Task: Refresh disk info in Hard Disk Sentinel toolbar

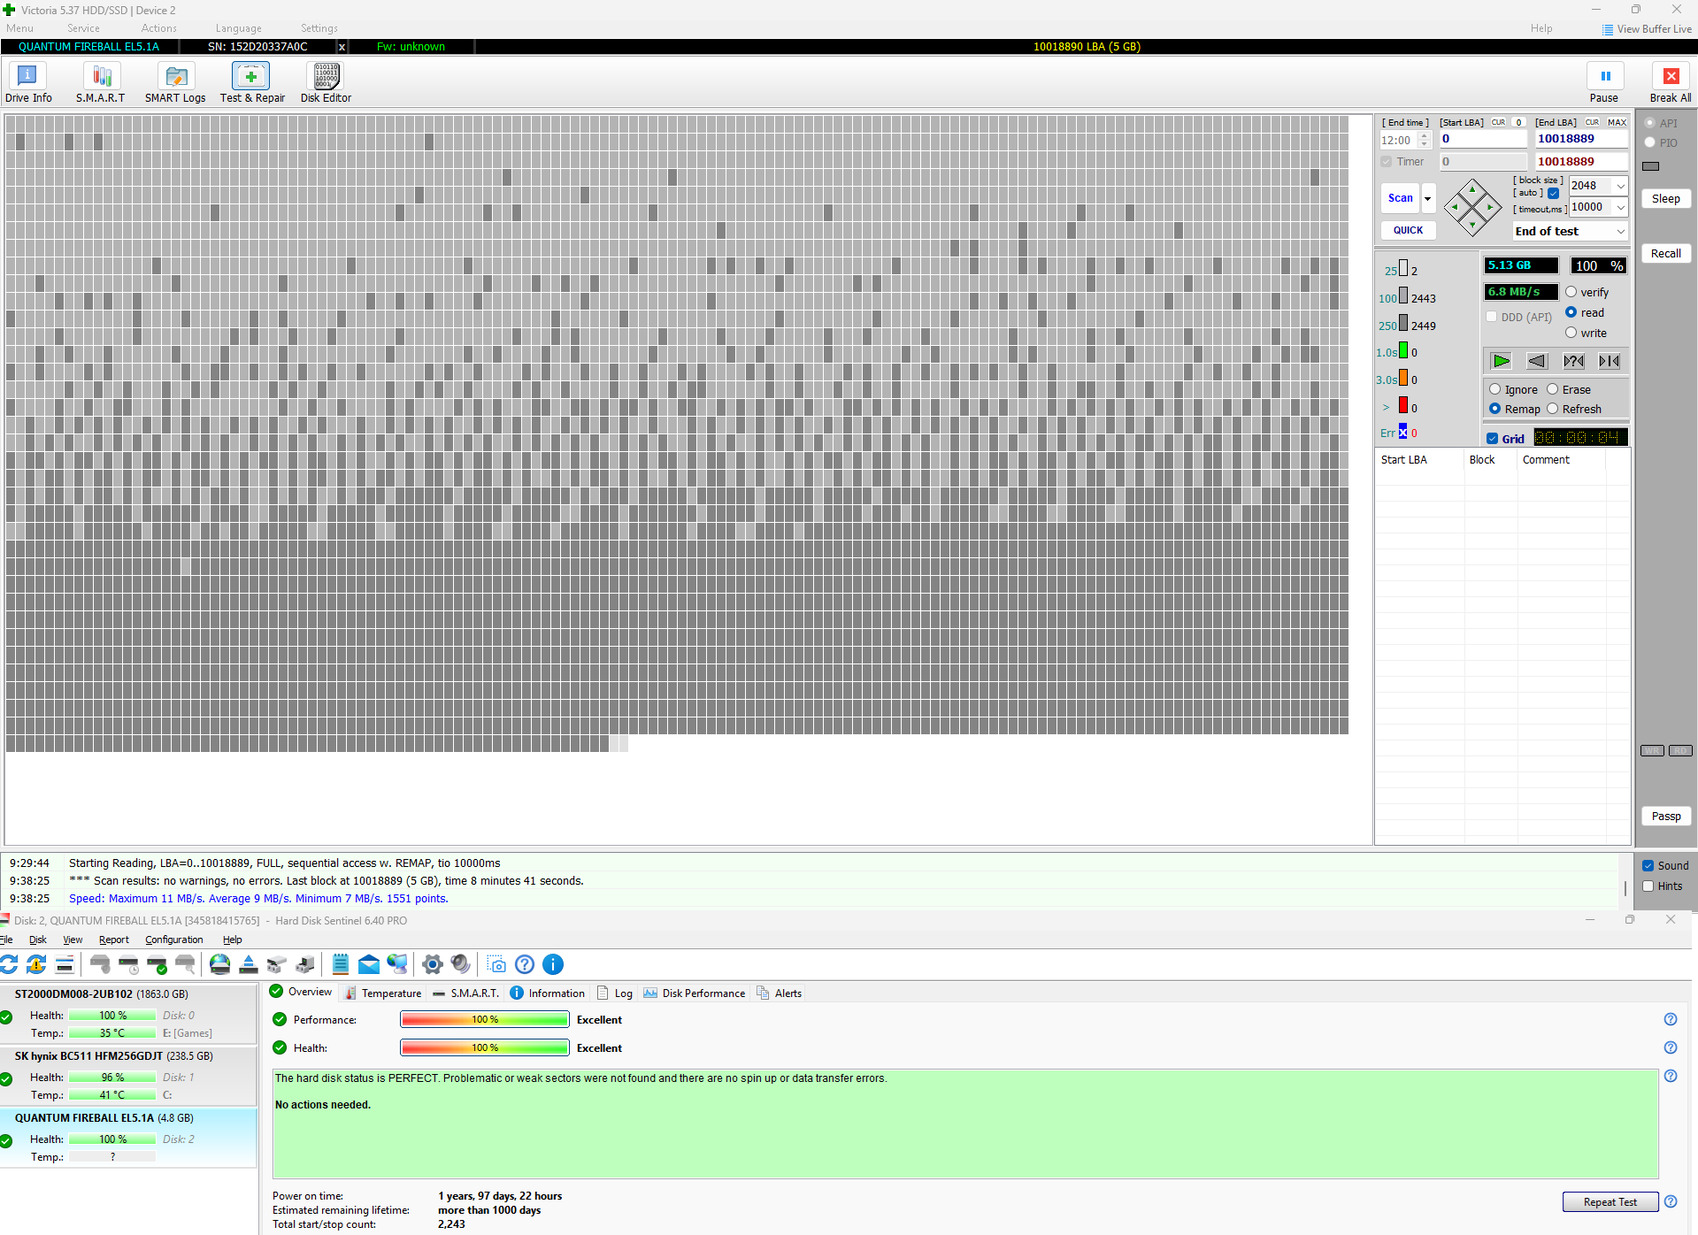Action: pyautogui.click(x=9, y=964)
